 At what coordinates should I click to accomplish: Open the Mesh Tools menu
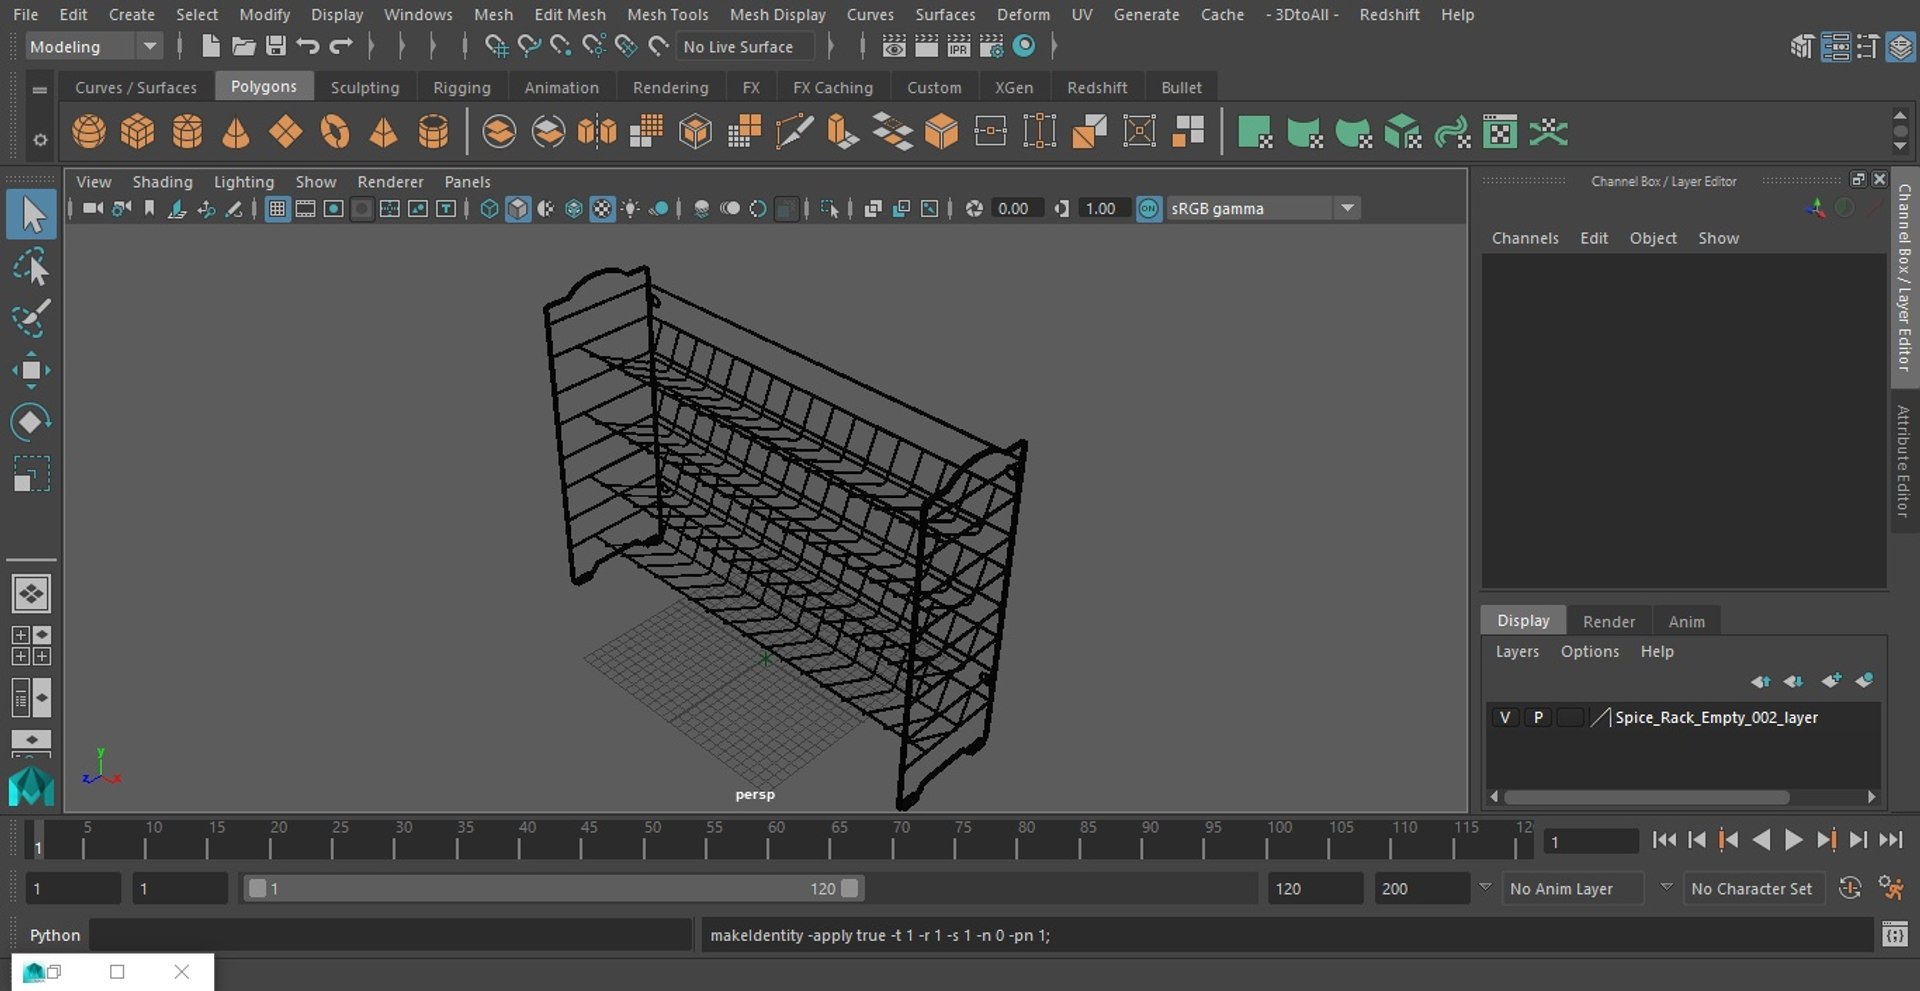click(667, 14)
